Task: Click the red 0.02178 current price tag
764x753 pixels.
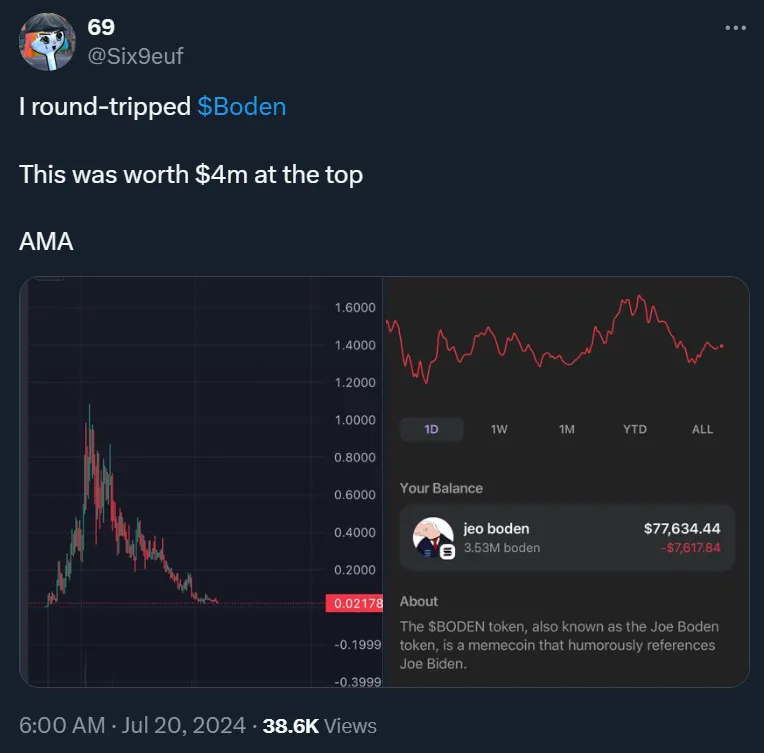Action: (x=354, y=603)
